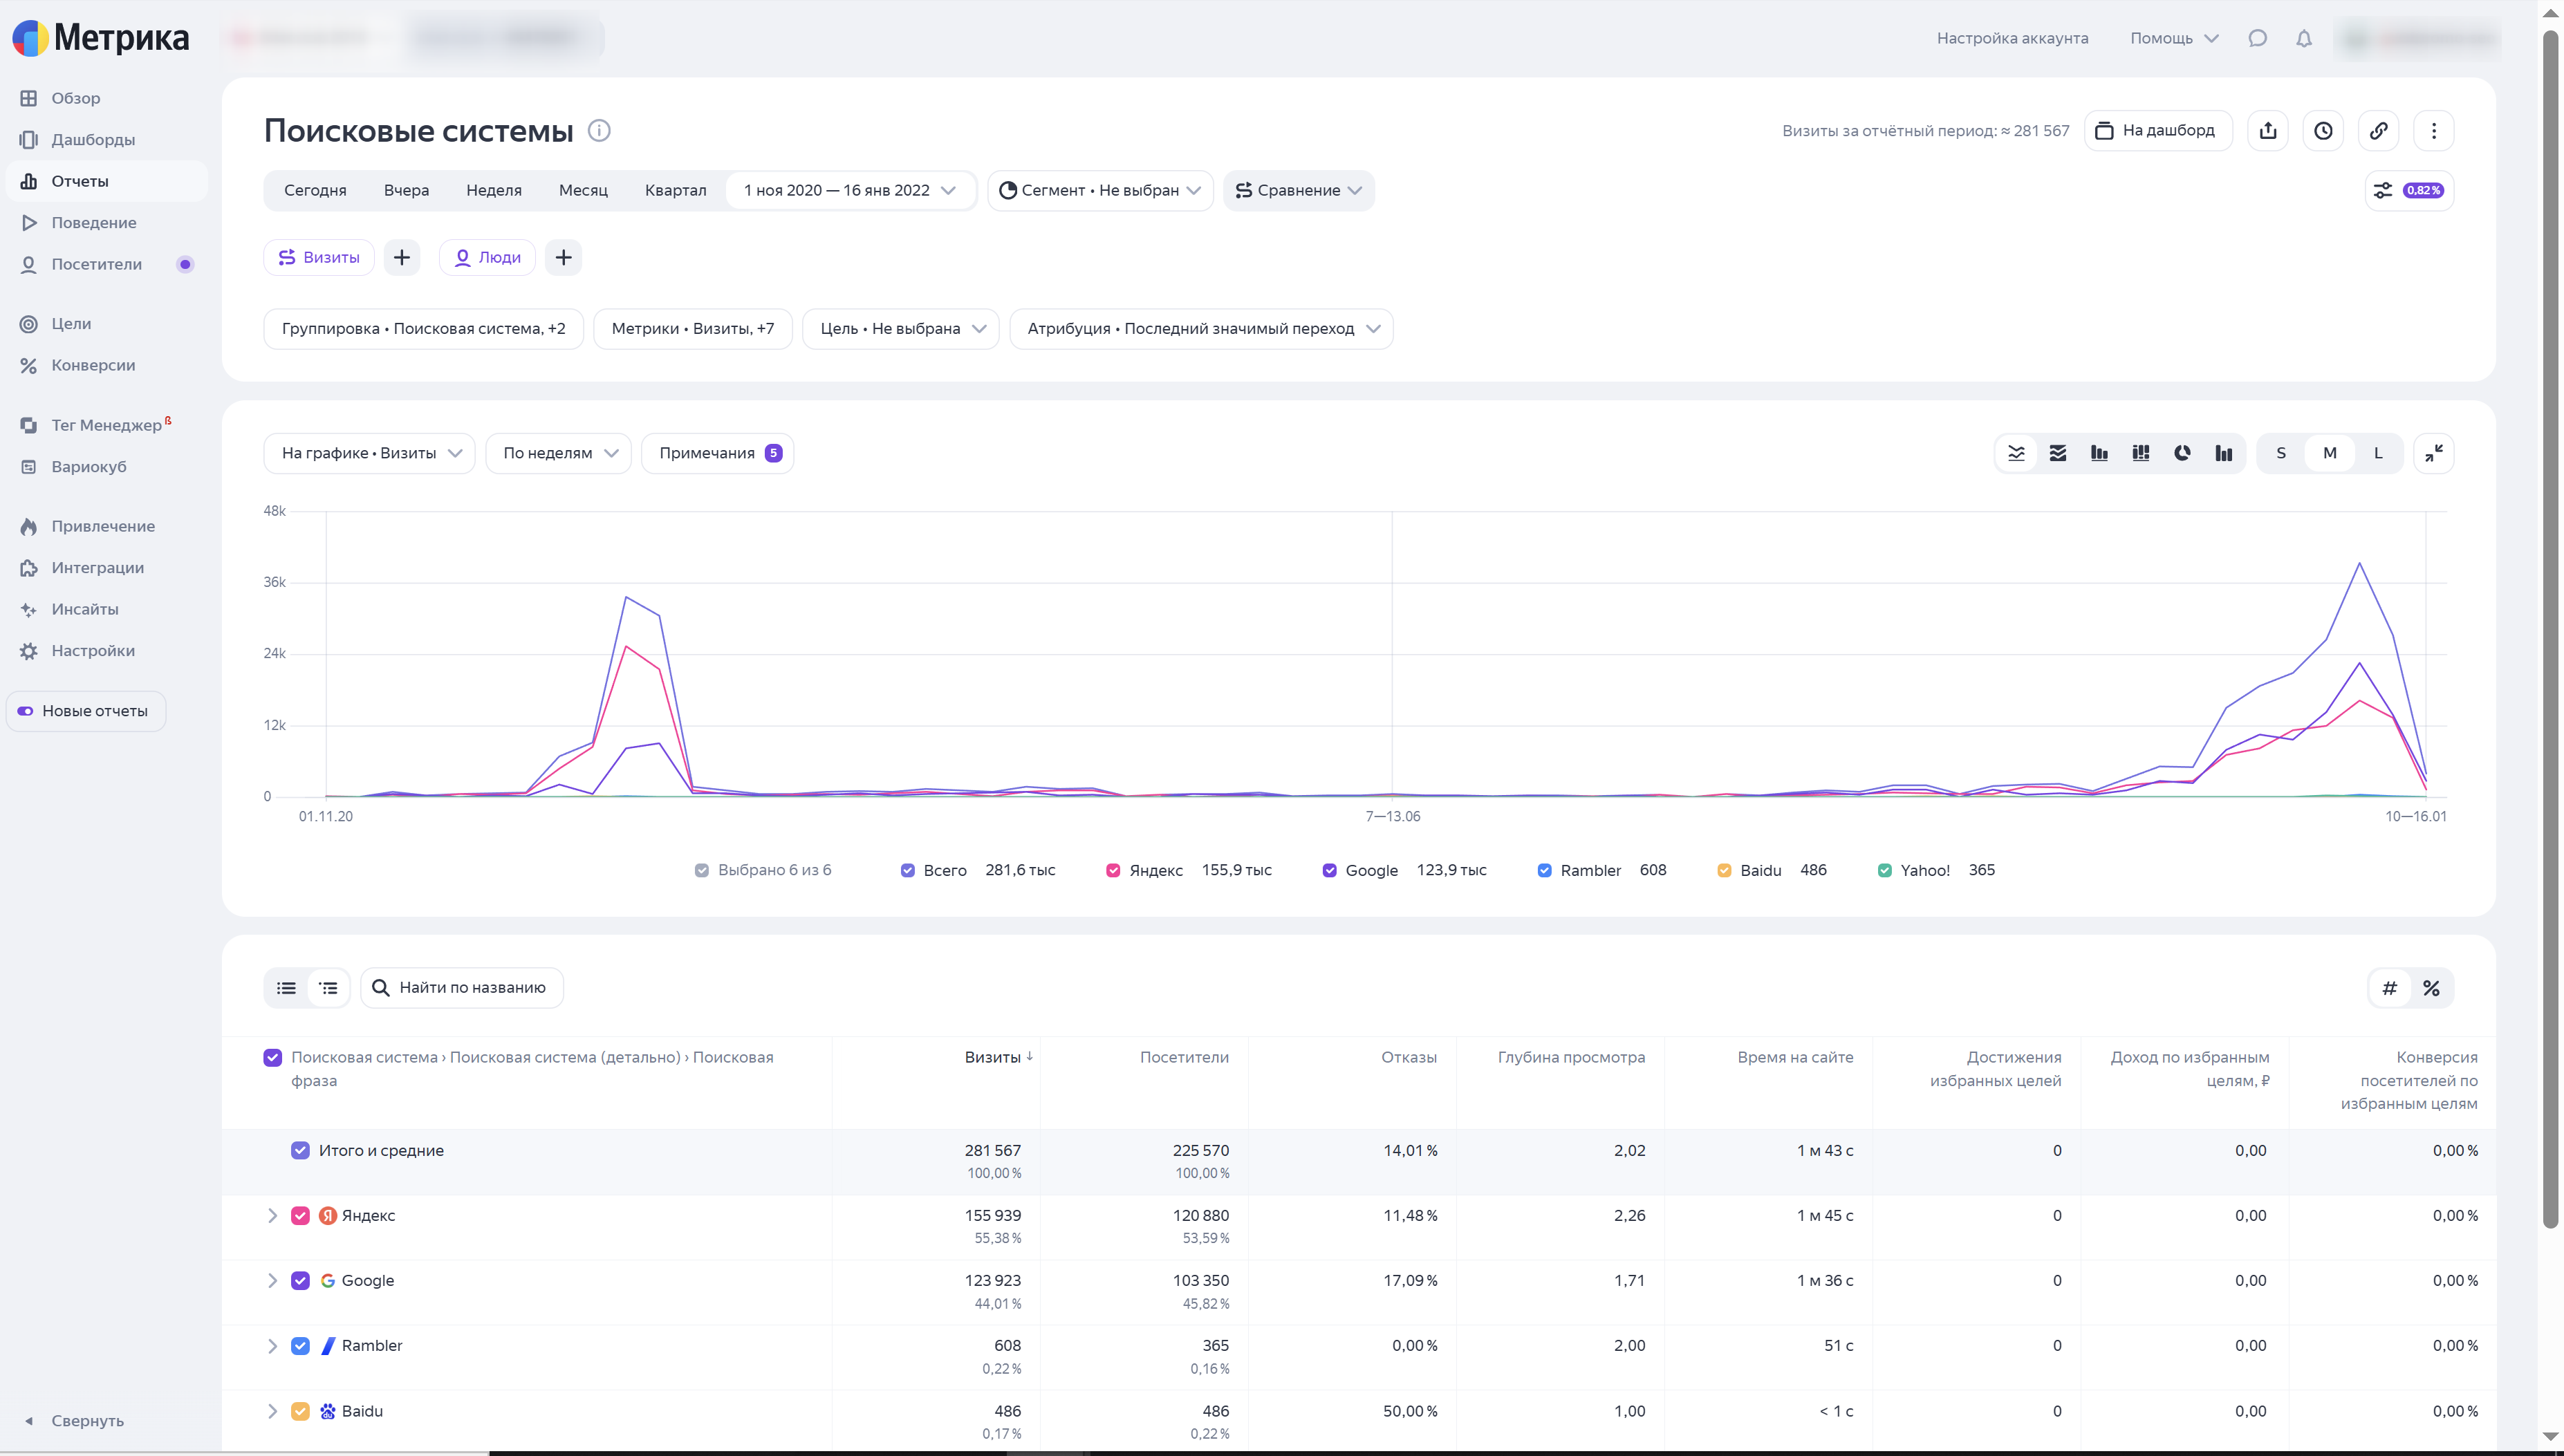
Task: Open the По неделям grouping dropdown
Action: [x=559, y=453]
